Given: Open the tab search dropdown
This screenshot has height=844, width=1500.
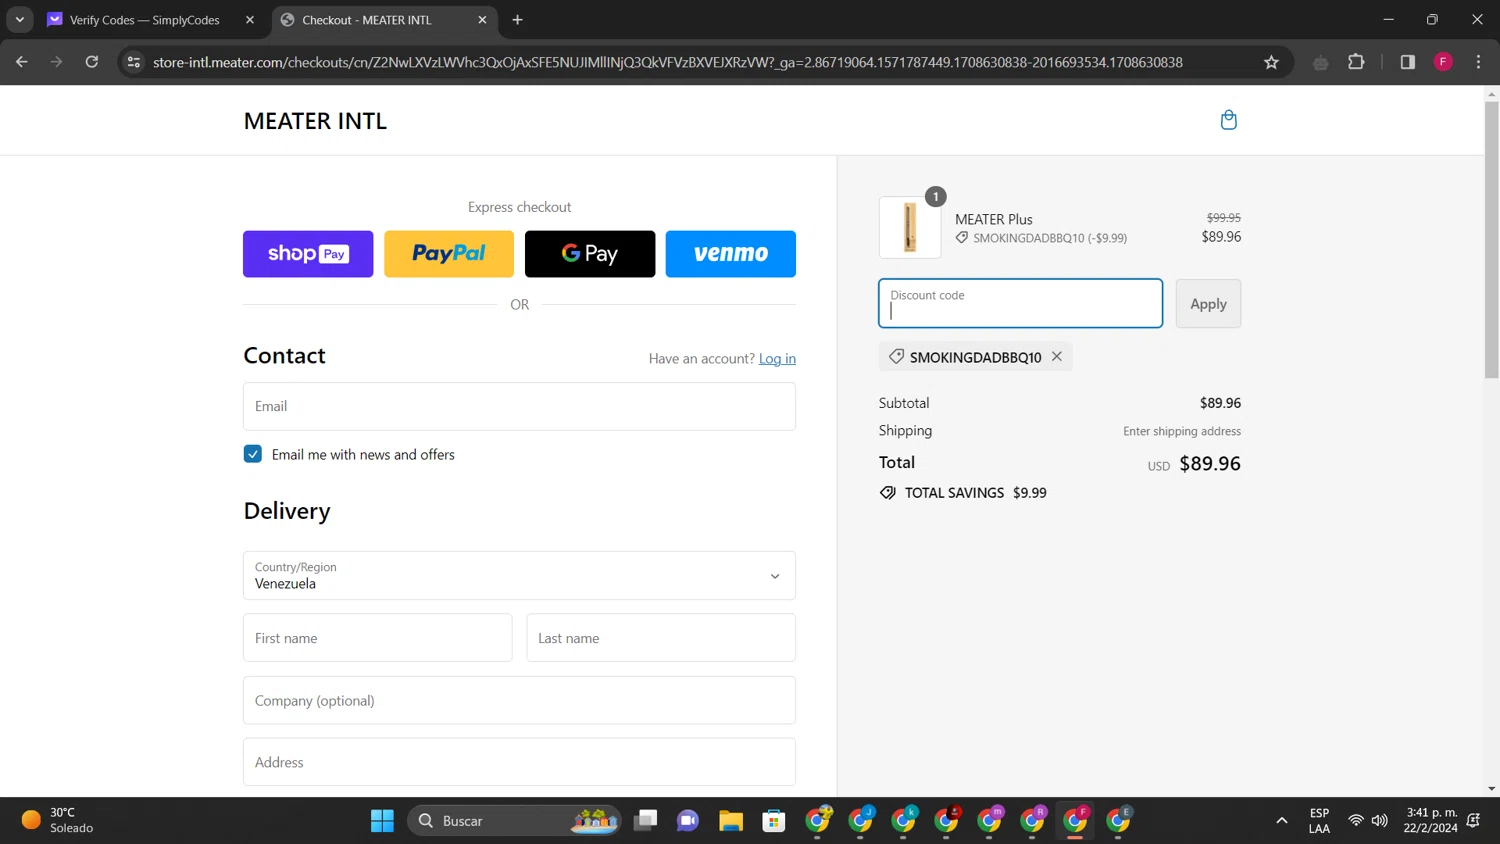Looking at the screenshot, I should pos(20,20).
